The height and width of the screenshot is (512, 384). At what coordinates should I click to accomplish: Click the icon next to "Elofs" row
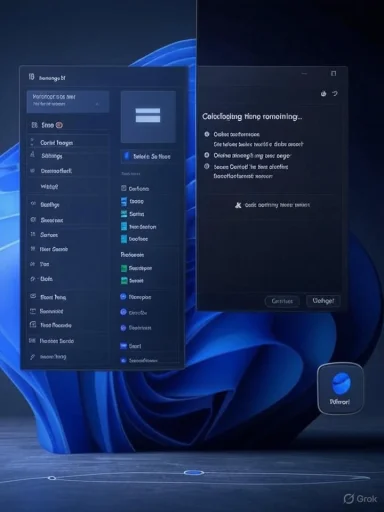tap(33, 279)
